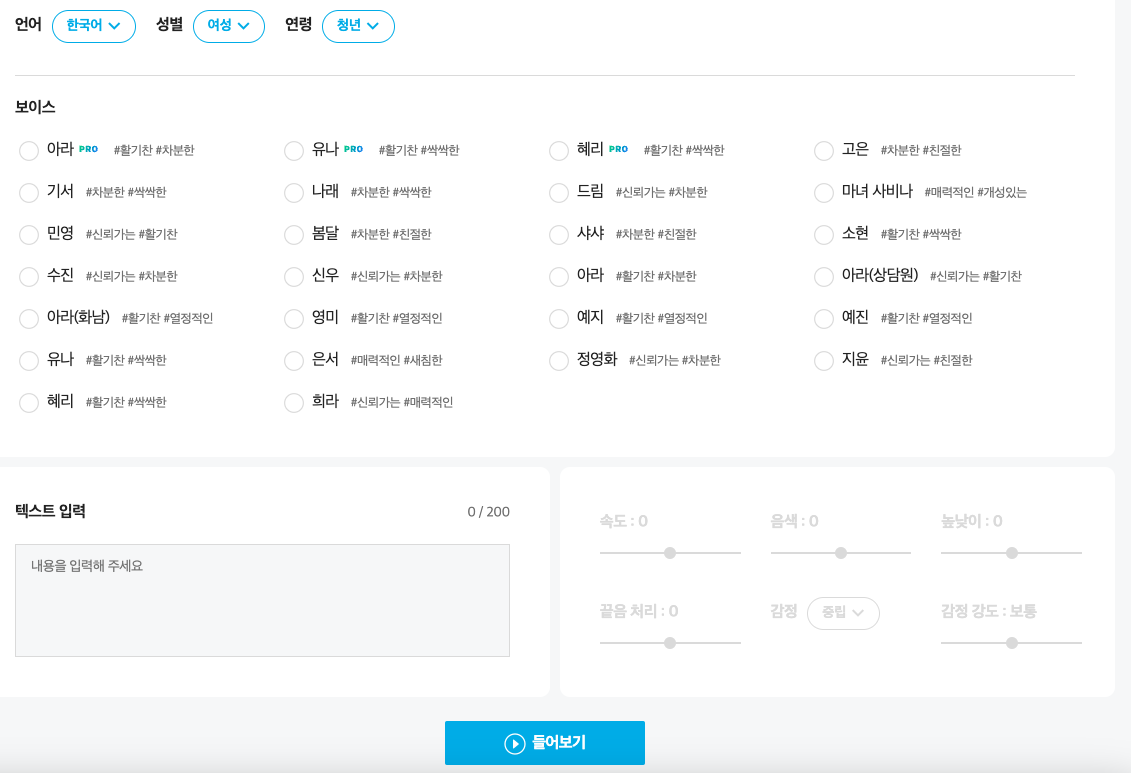Click the 들어보기 listen button
The height and width of the screenshot is (773, 1131).
point(545,743)
